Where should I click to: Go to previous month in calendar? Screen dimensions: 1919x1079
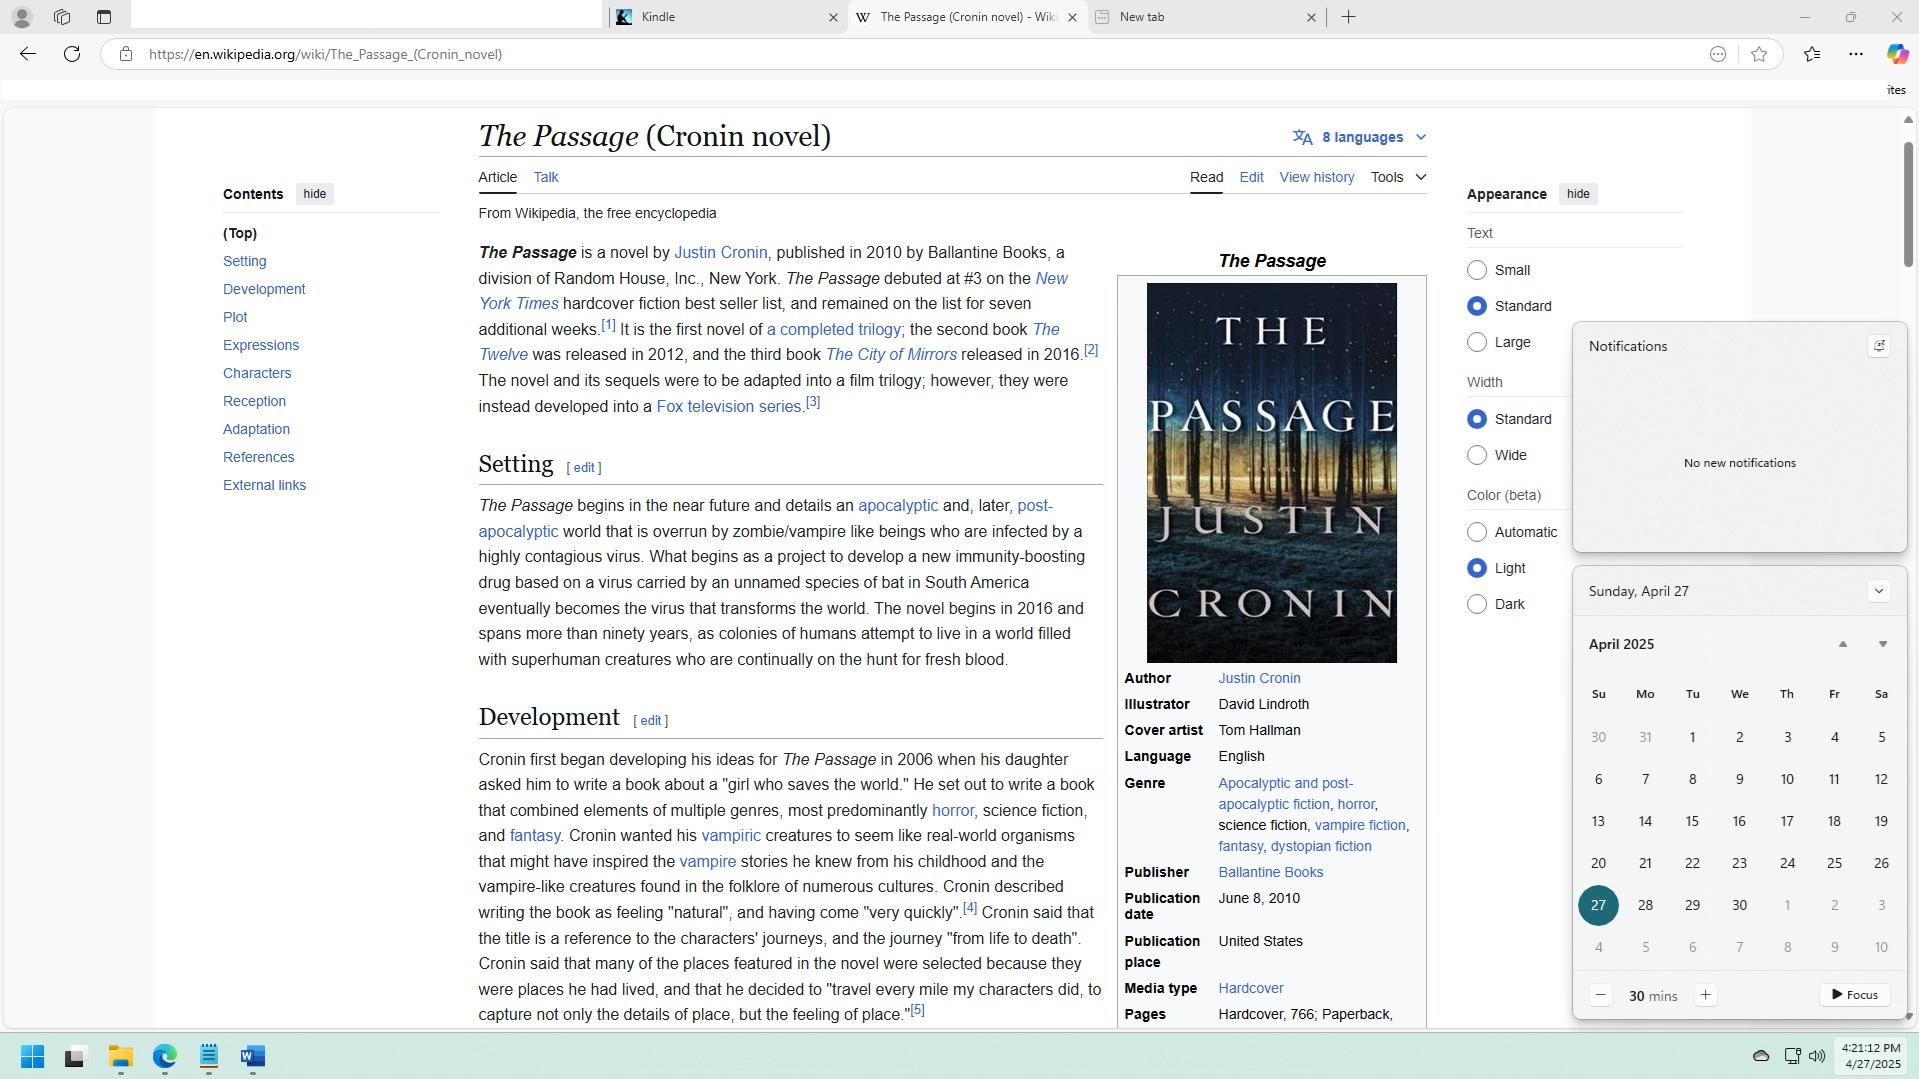click(x=1843, y=644)
